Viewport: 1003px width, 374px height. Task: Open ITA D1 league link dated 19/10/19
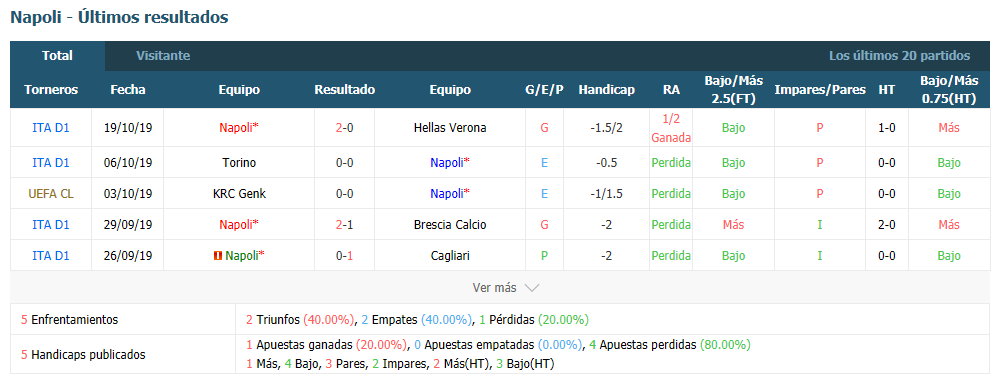[x=51, y=127]
